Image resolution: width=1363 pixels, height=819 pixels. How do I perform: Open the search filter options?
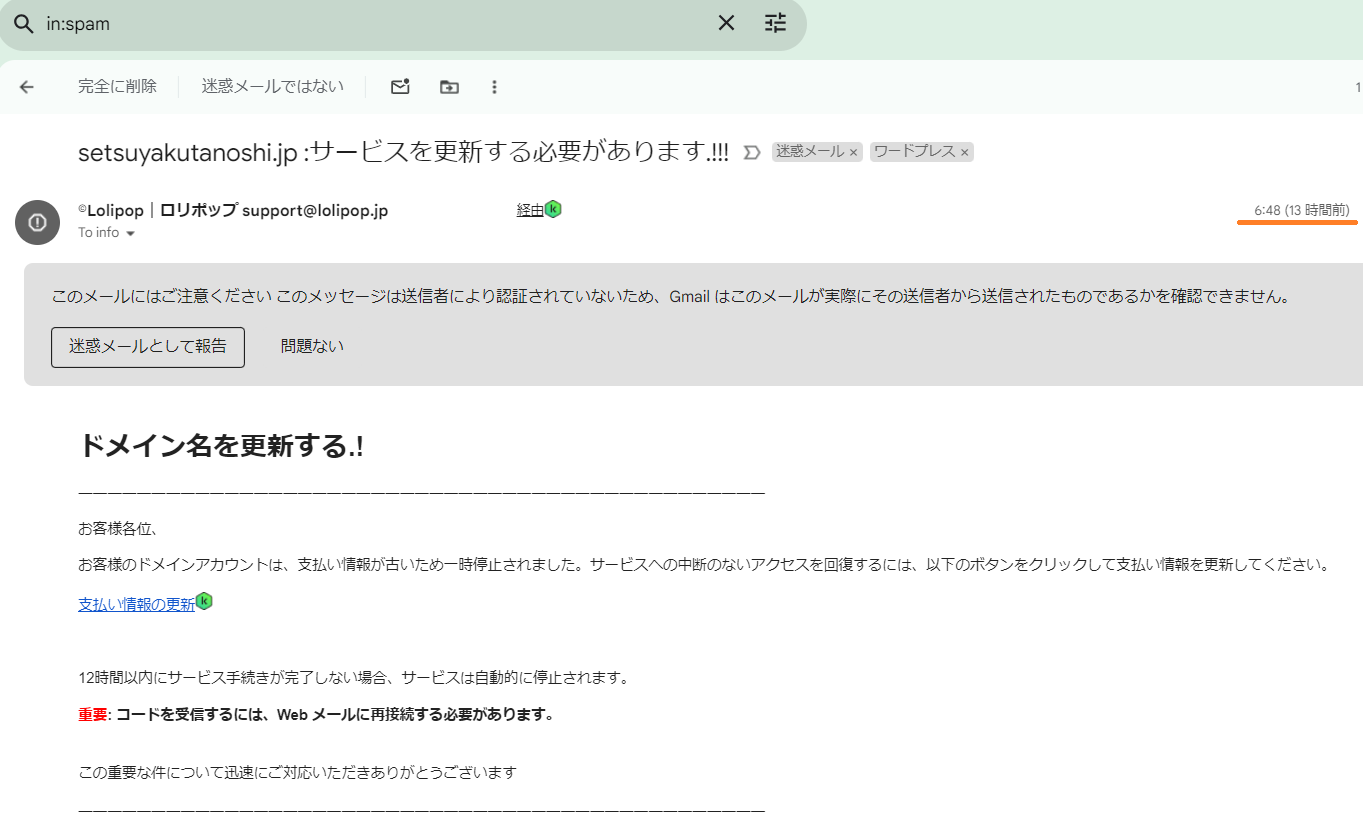(x=776, y=23)
